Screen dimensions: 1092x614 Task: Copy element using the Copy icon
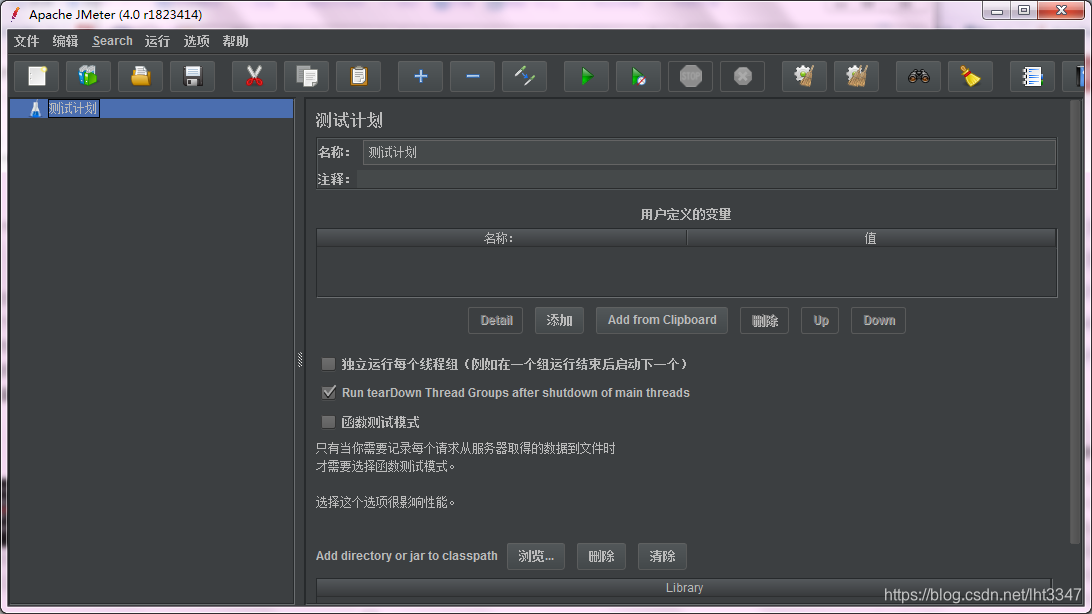(x=306, y=76)
